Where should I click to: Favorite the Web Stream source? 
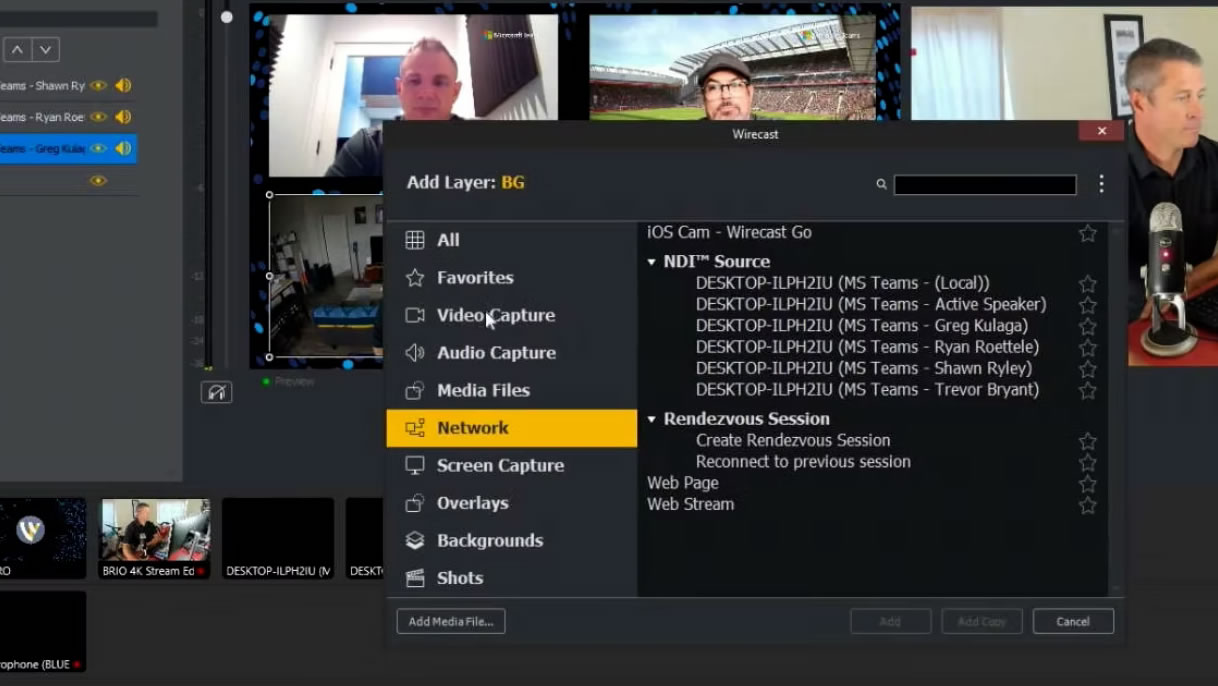pyautogui.click(x=1088, y=505)
